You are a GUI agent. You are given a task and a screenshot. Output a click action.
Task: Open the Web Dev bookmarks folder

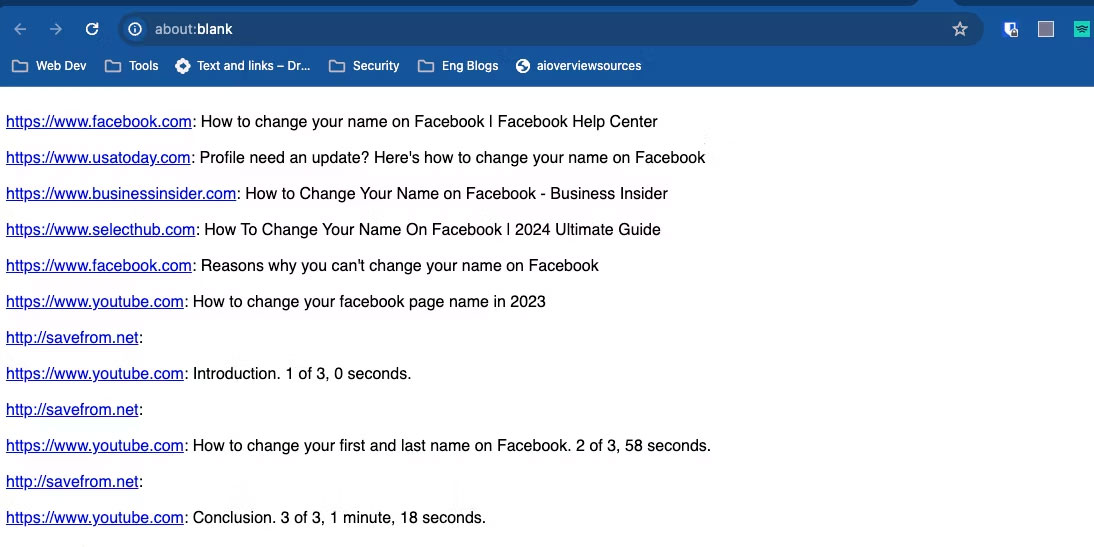click(49, 66)
